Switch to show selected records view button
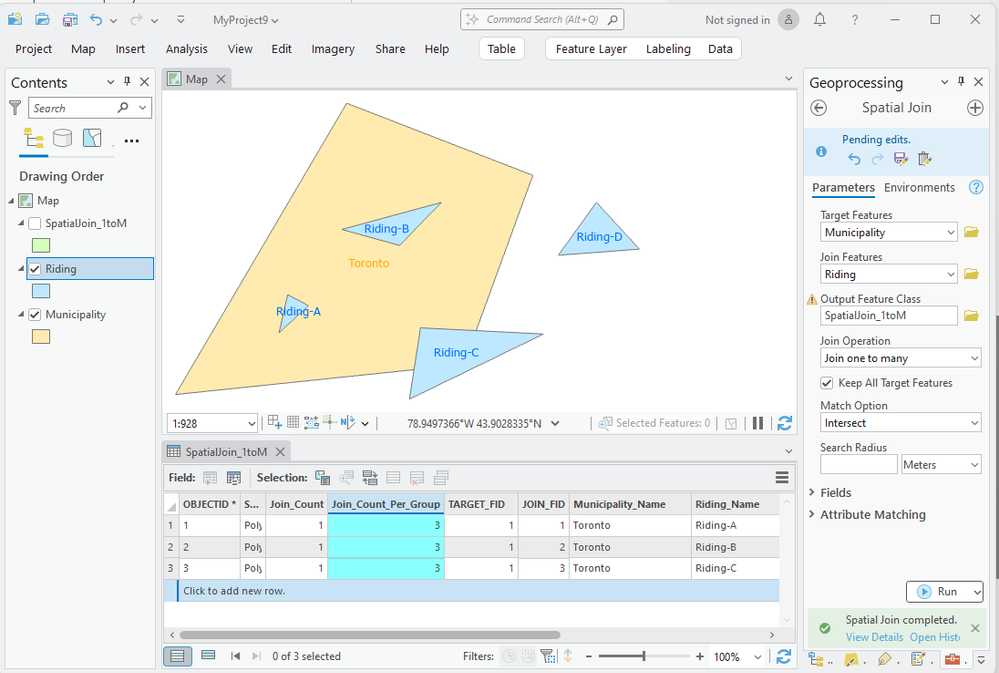 point(208,655)
